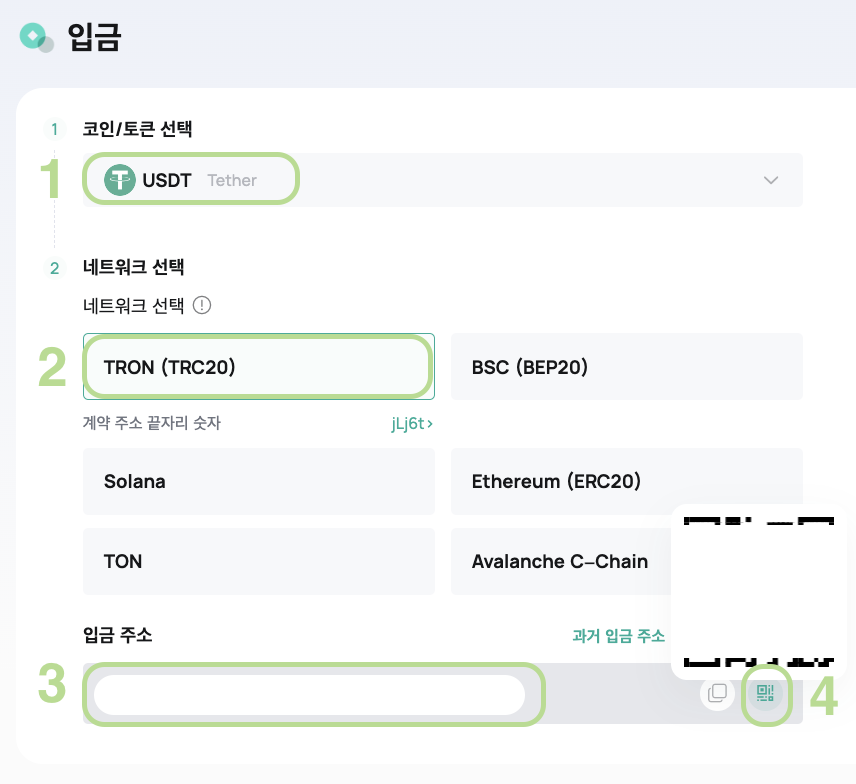Click the step 2 number circle
Viewport: 856px width, 784px height.
pyautogui.click(x=54, y=268)
